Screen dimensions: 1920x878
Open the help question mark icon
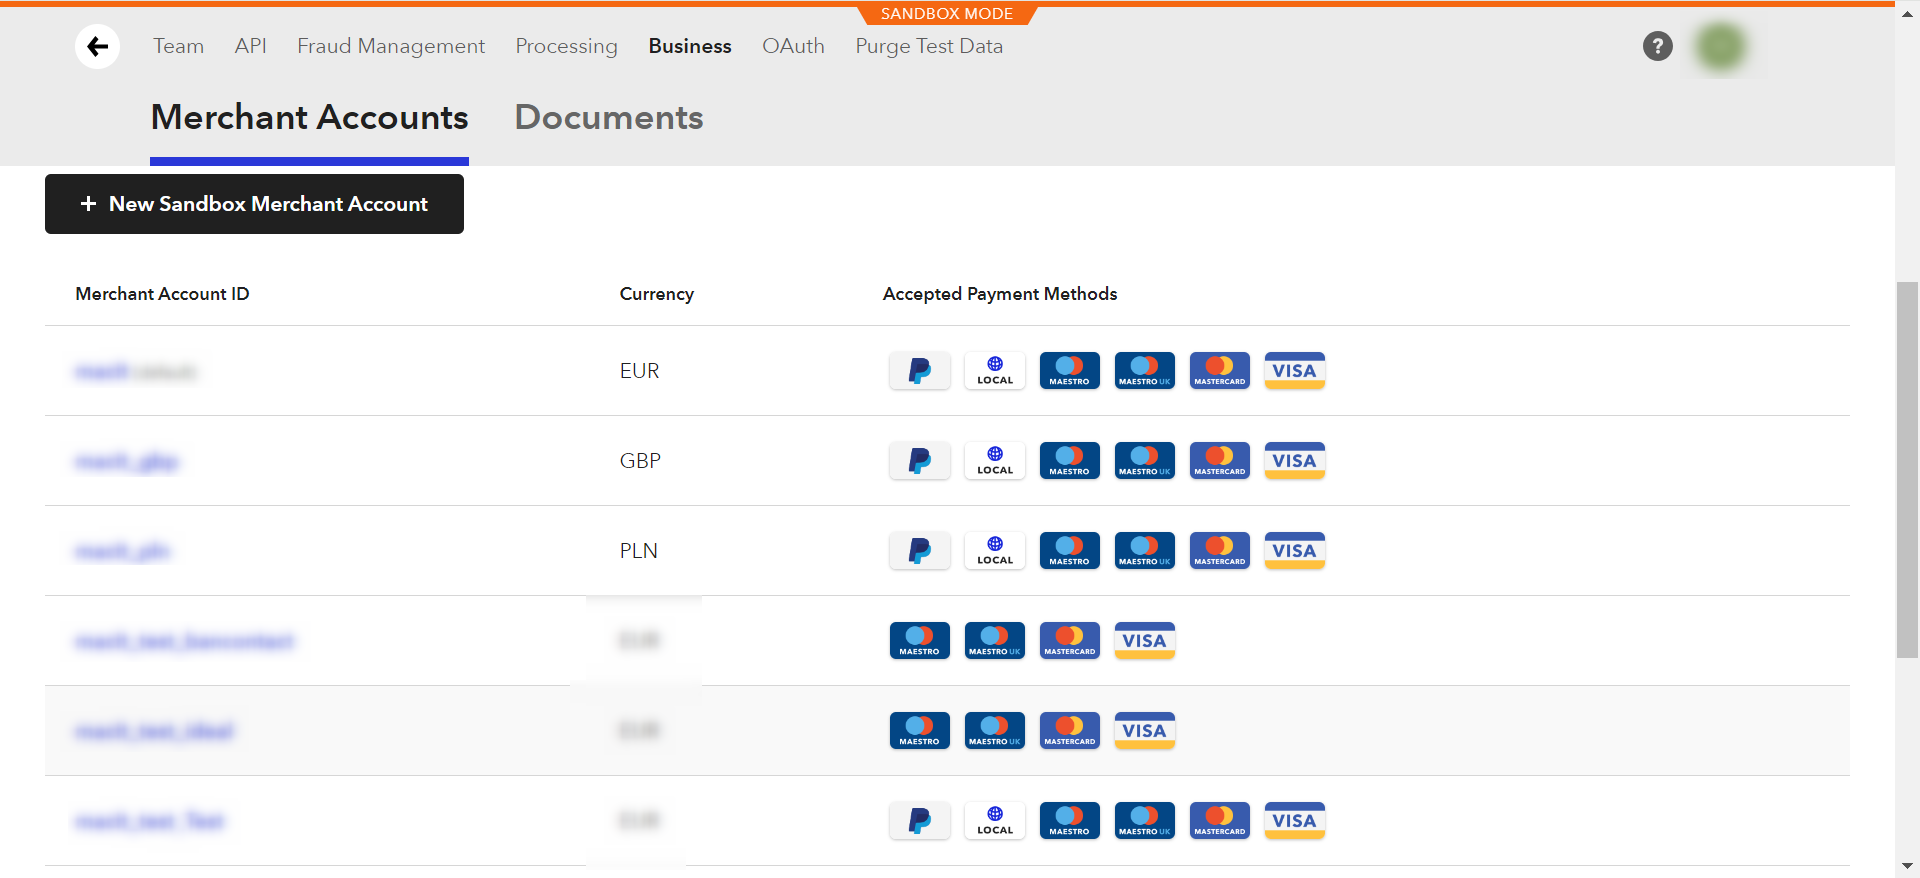[x=1657, y=46]
